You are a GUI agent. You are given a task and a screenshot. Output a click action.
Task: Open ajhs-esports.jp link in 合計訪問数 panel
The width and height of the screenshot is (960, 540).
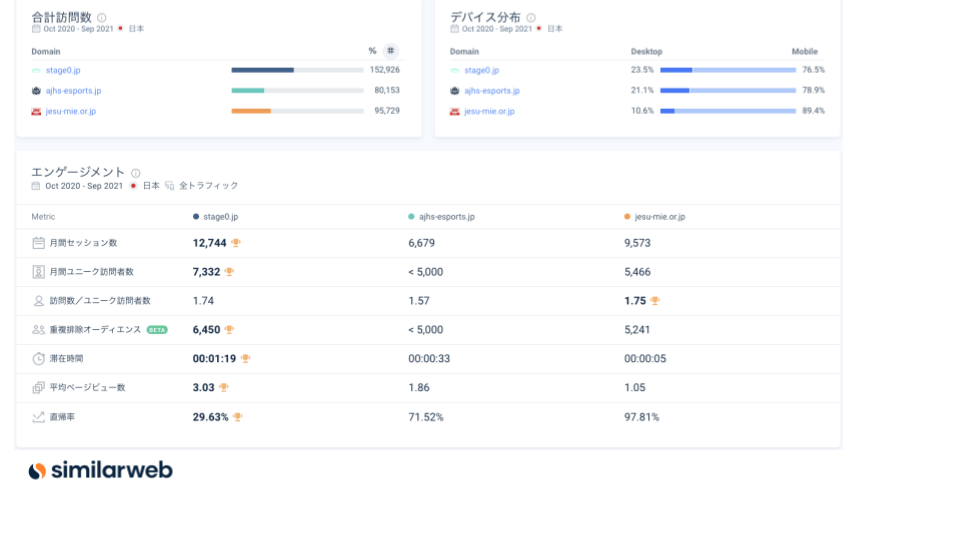coord(73,91)
